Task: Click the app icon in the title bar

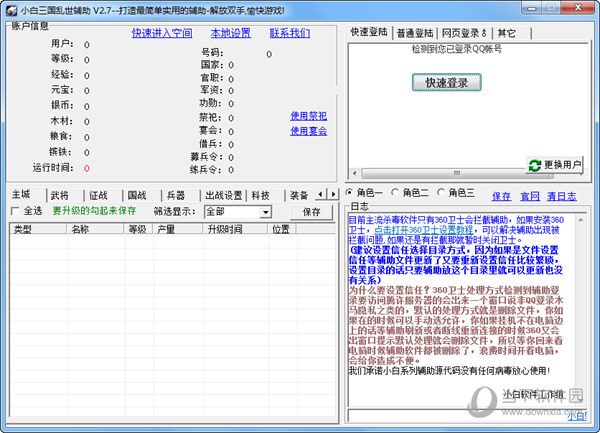Action: pyautogui.click(x=11, y=10)
